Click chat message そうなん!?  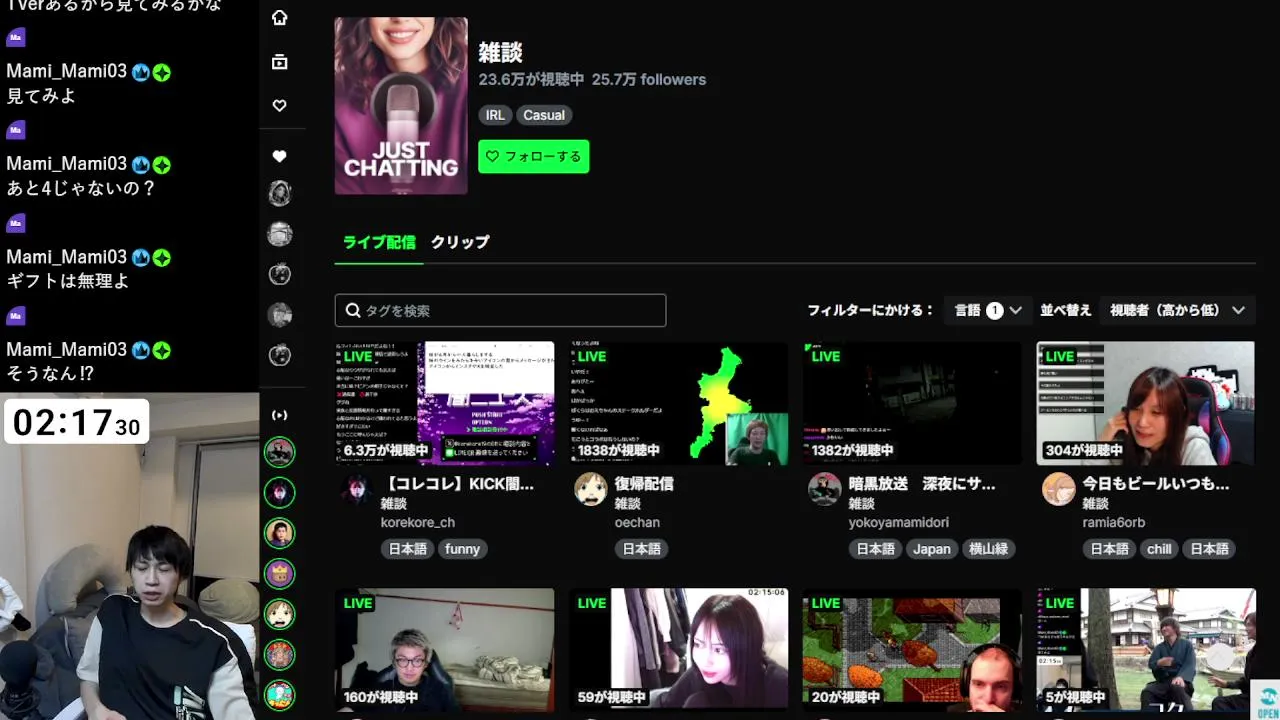click(x=50, y=374)
